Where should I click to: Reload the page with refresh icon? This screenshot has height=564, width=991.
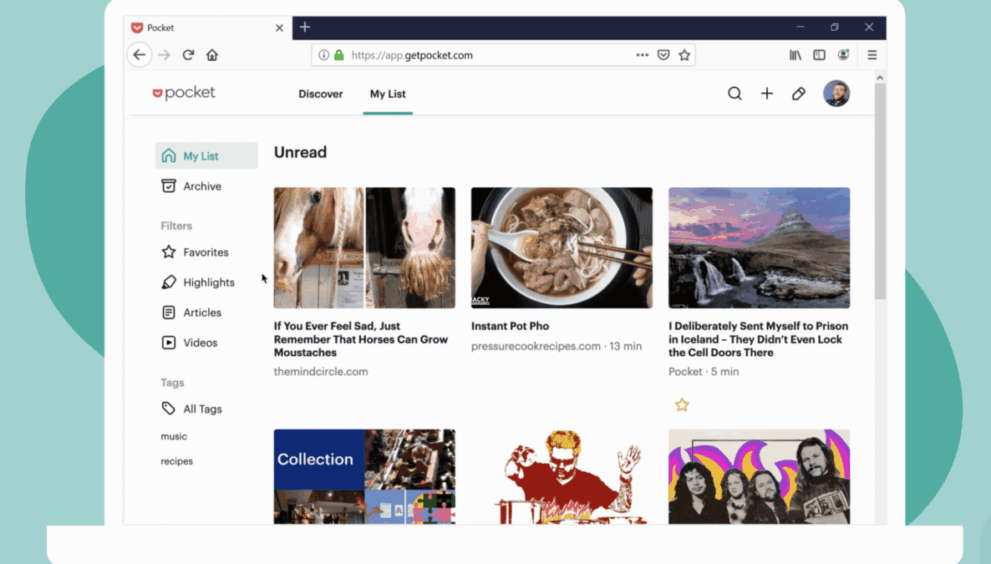coord(188,55)
